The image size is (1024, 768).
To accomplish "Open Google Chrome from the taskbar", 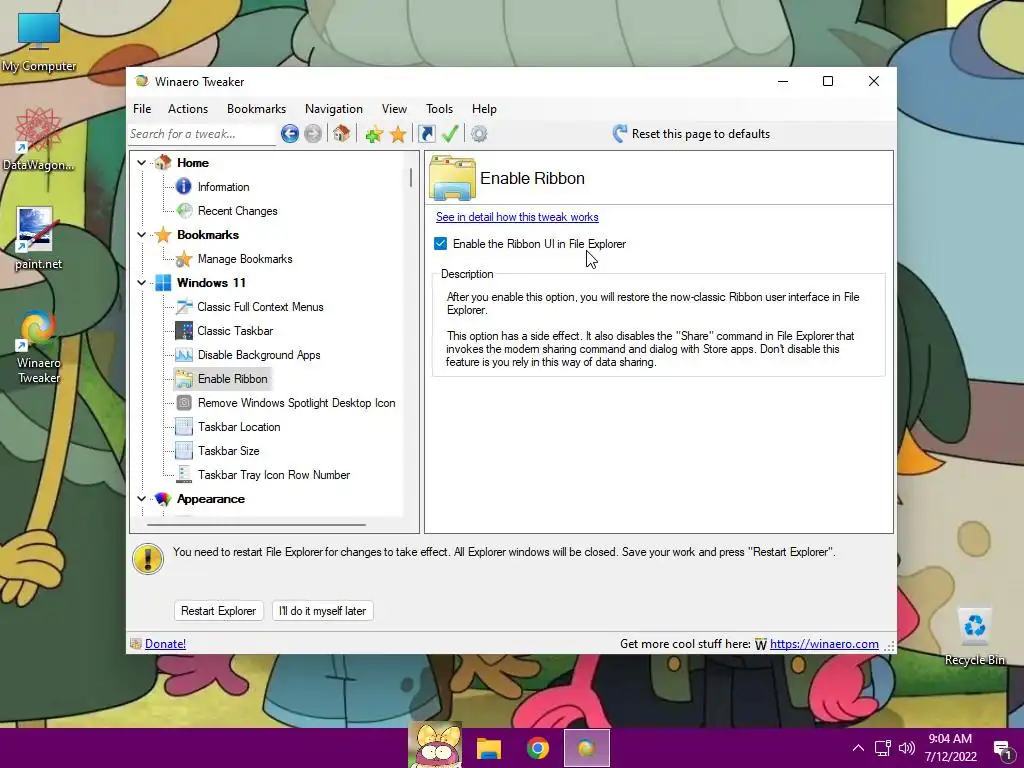I will [537, 748].
